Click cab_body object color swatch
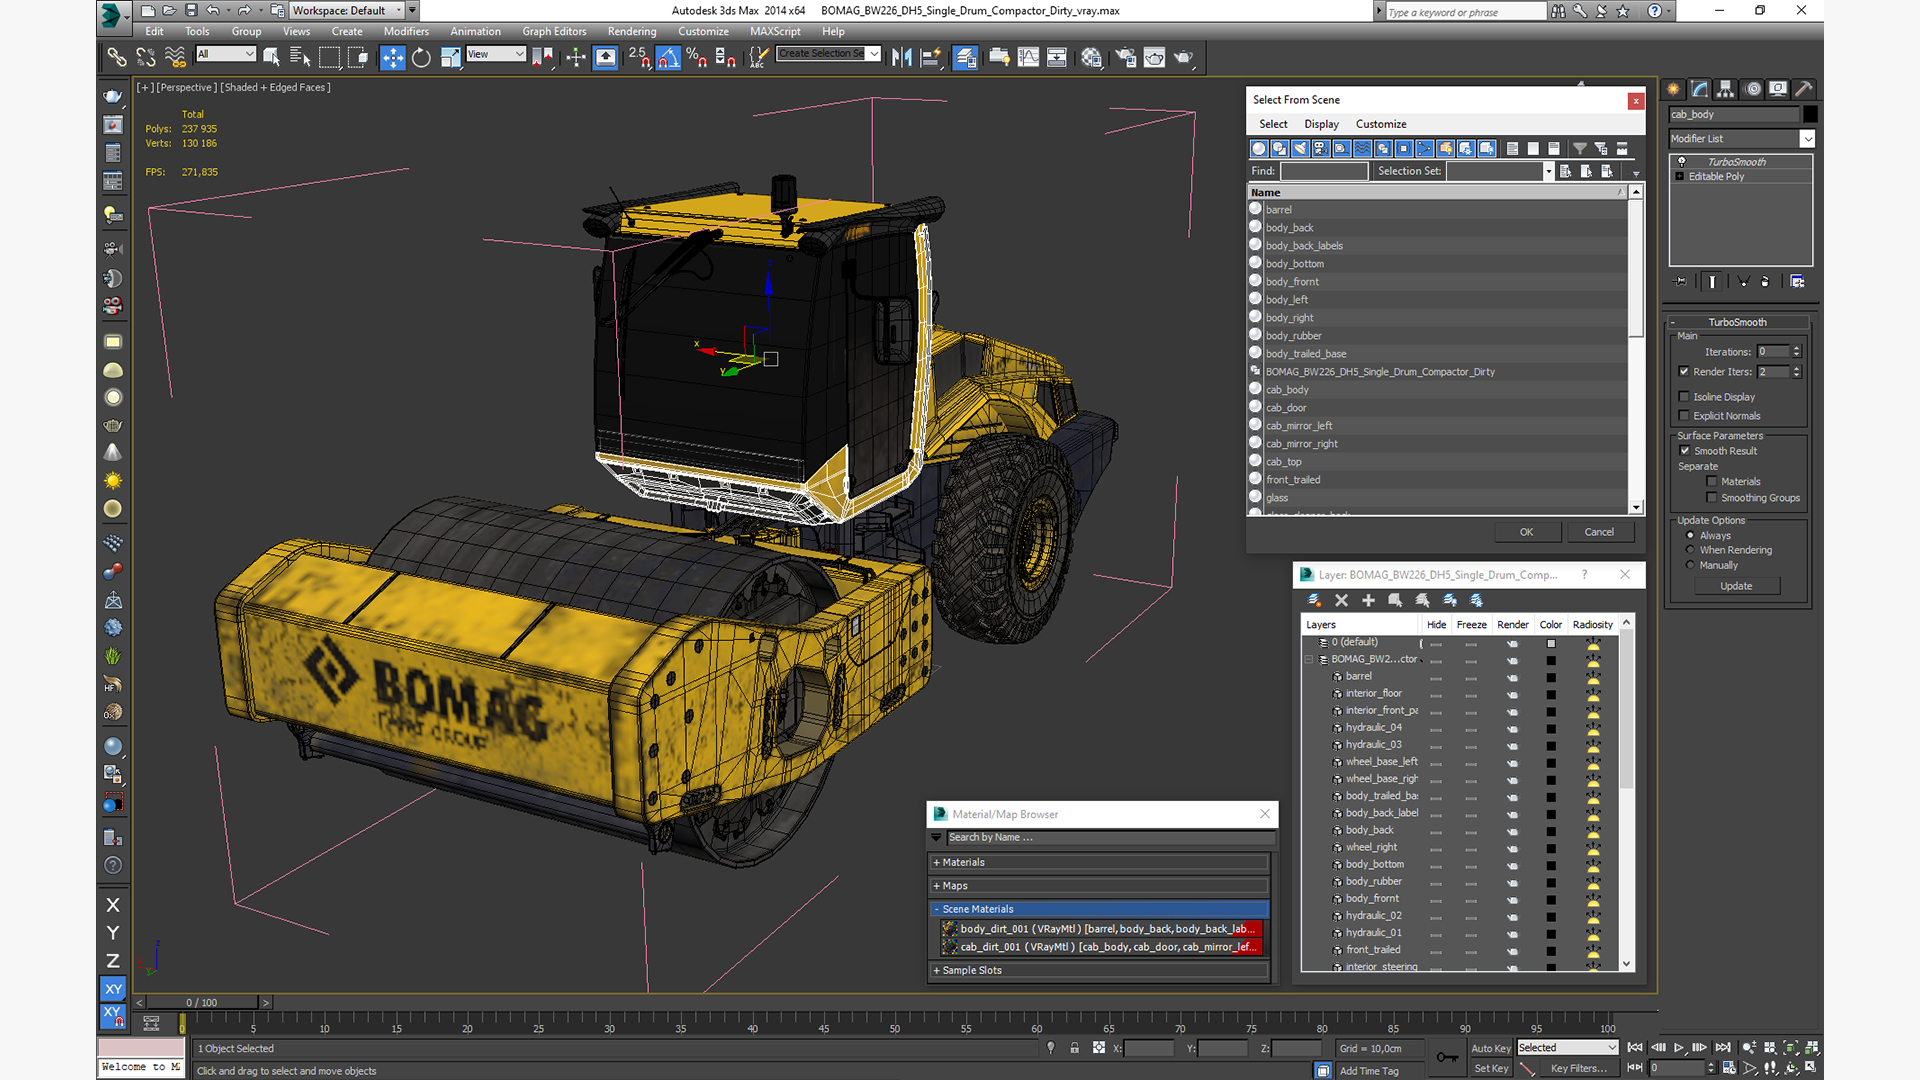Viewport: 1920px width, 1080px height. coord(1810,114)
